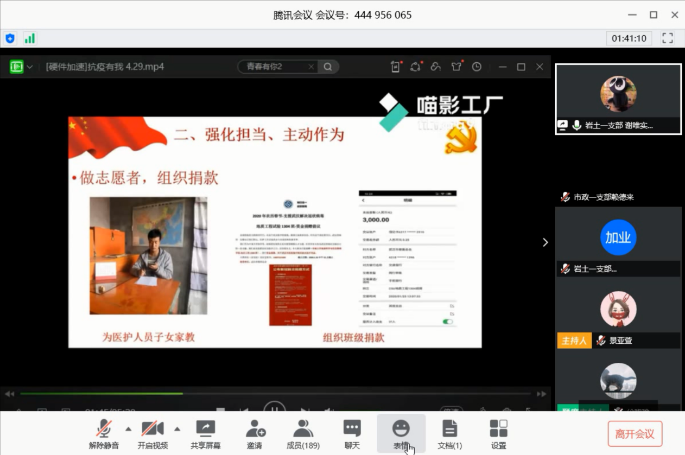Open meeting 设置 settings
This screenshot has width=685, height=455.
[498, 433]
